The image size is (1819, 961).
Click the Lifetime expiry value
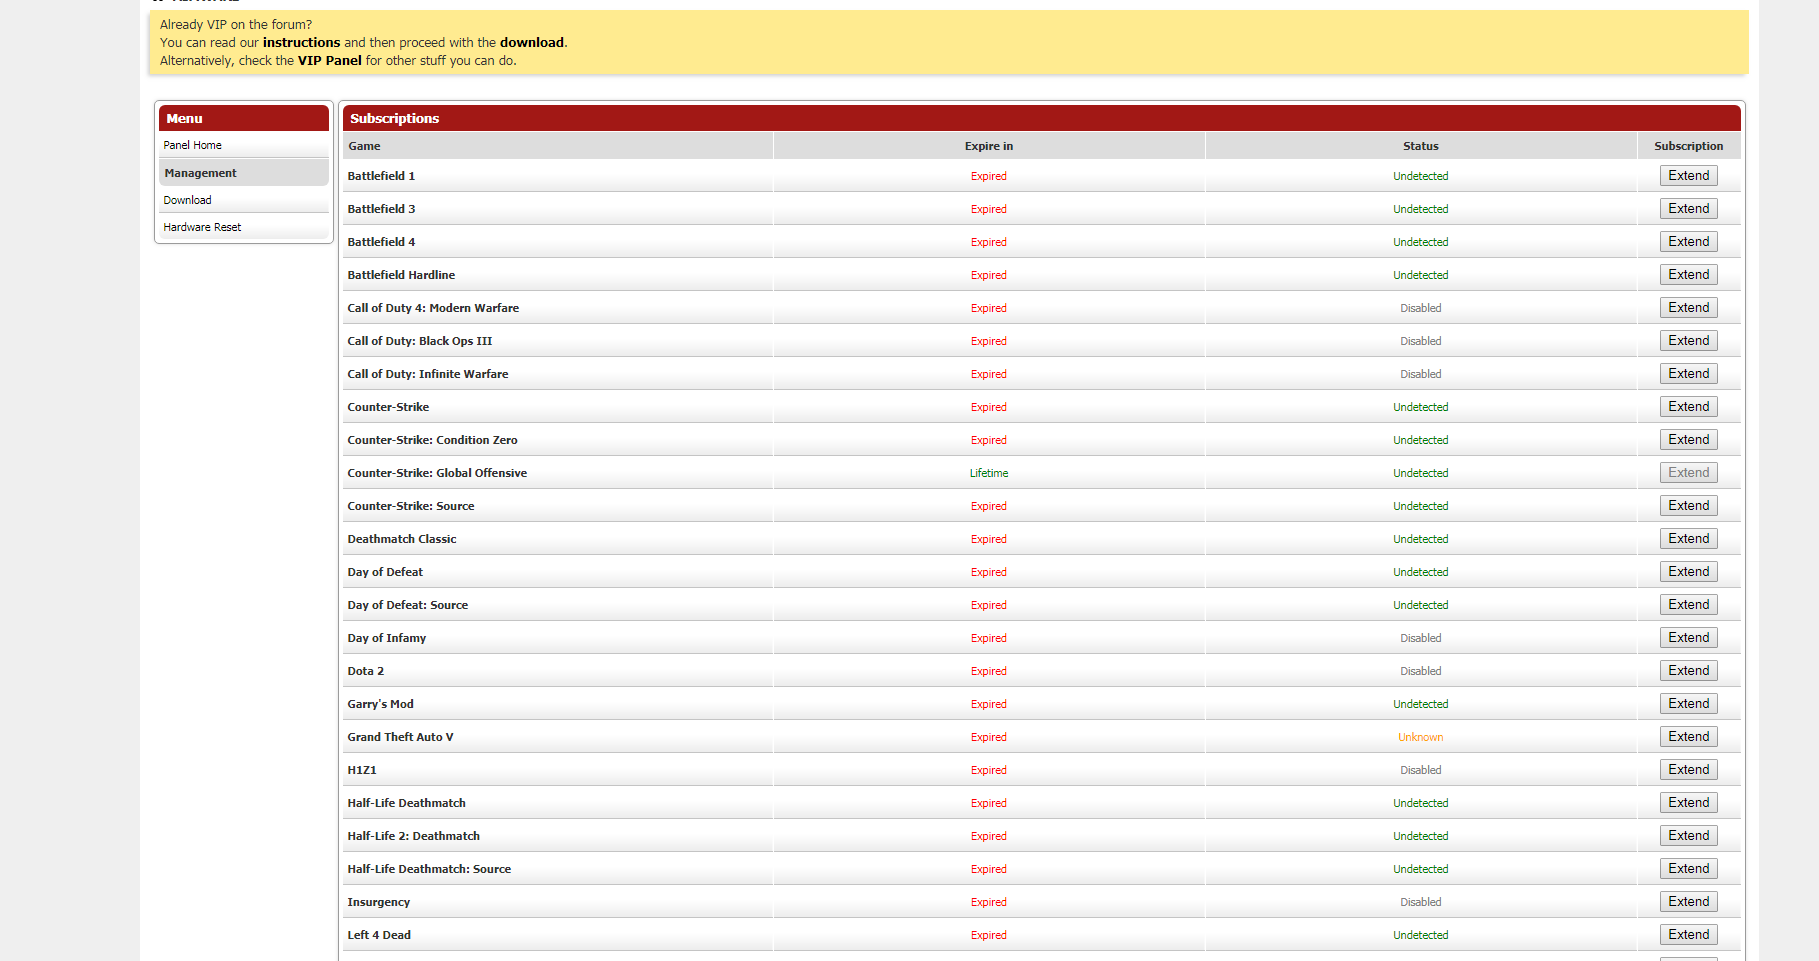pos(989,473)
